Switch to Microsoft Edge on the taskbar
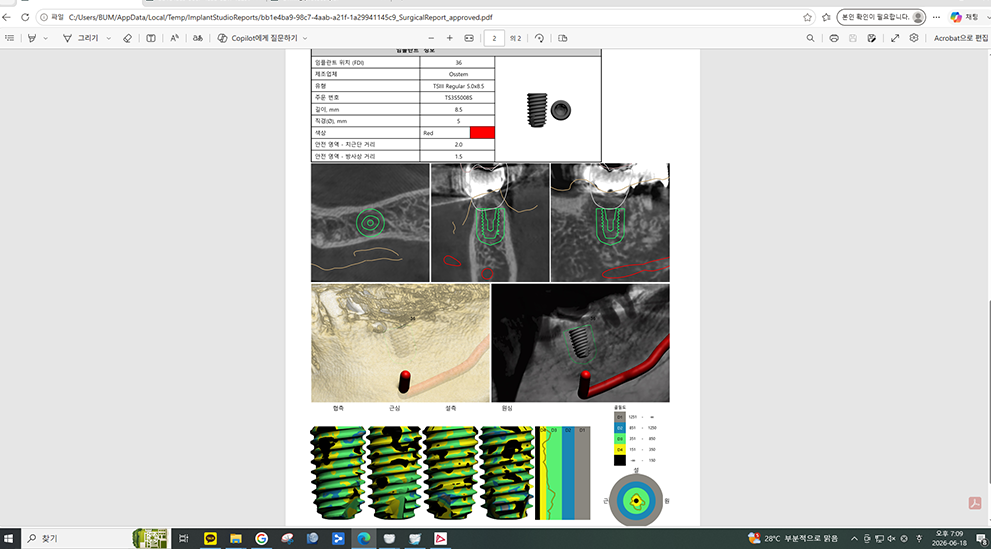Screen dimensions: 991x549 (x=364, y=538)
